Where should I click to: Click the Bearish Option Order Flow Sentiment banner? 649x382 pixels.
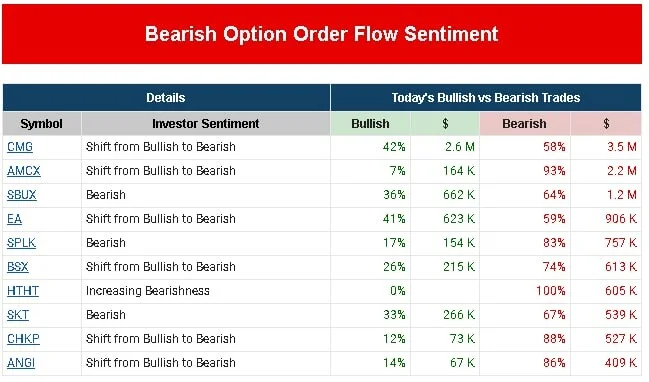322,34
